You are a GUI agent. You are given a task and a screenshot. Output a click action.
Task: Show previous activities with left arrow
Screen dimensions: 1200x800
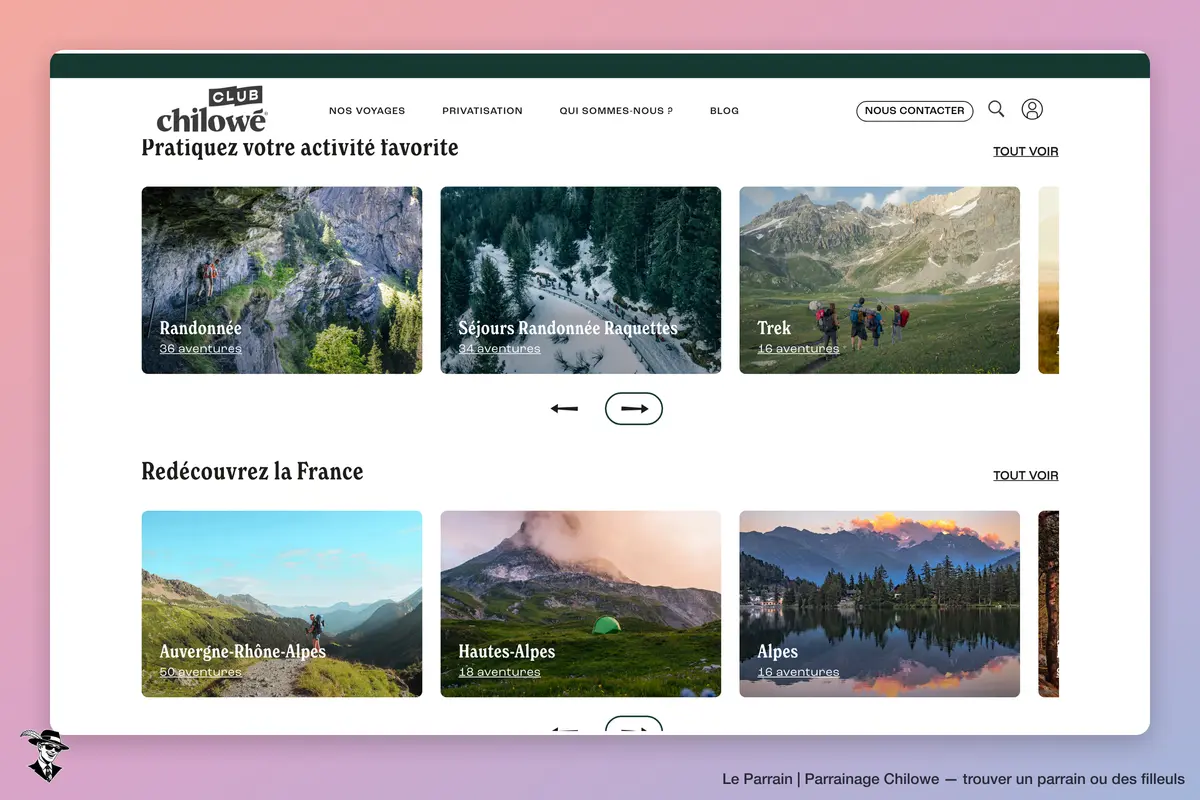click(565, 408)
